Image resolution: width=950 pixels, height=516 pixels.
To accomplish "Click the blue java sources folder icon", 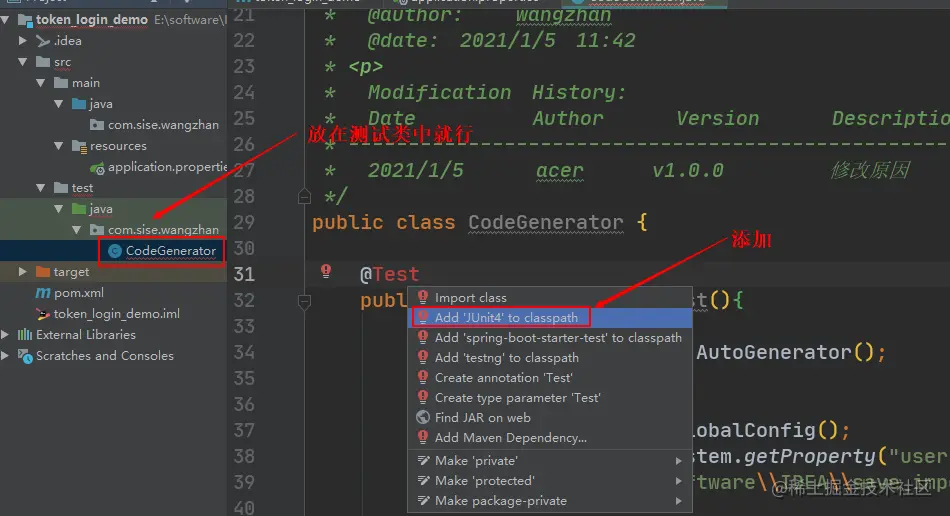I will [x=79, y=104].
